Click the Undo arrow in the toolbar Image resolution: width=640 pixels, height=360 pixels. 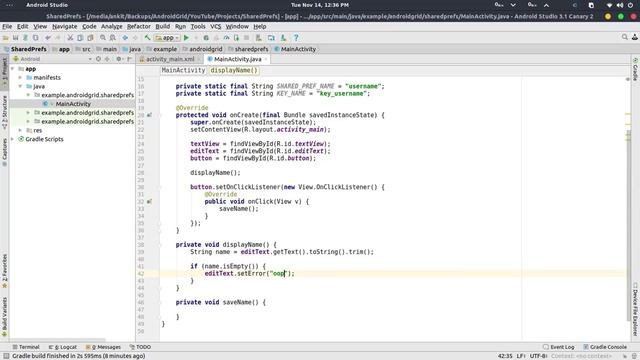tap(48, 38)
